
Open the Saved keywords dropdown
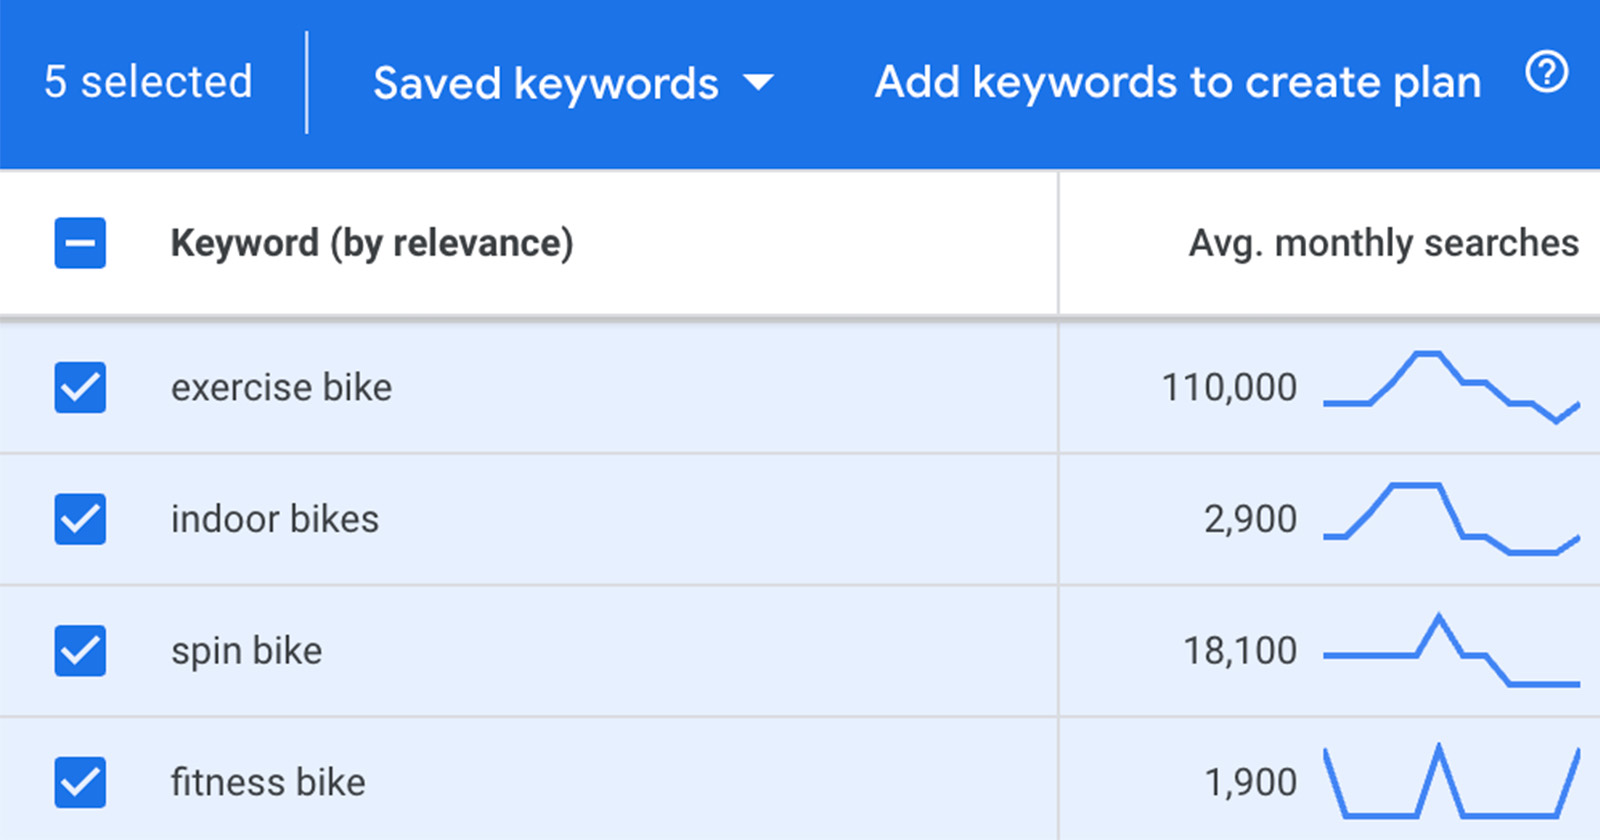pyautogui.click(x=574, y=83)
